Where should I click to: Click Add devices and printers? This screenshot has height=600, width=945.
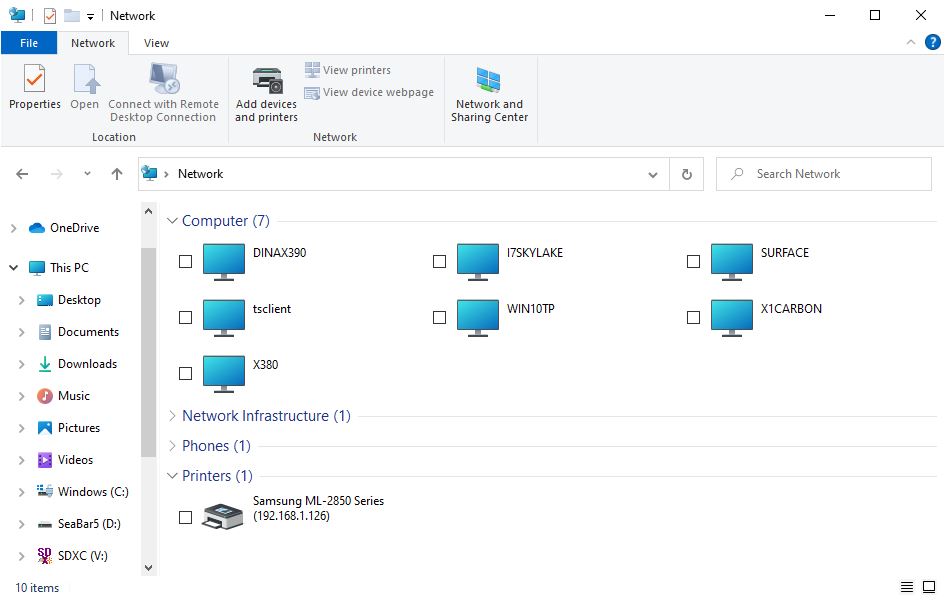[266, 94]
